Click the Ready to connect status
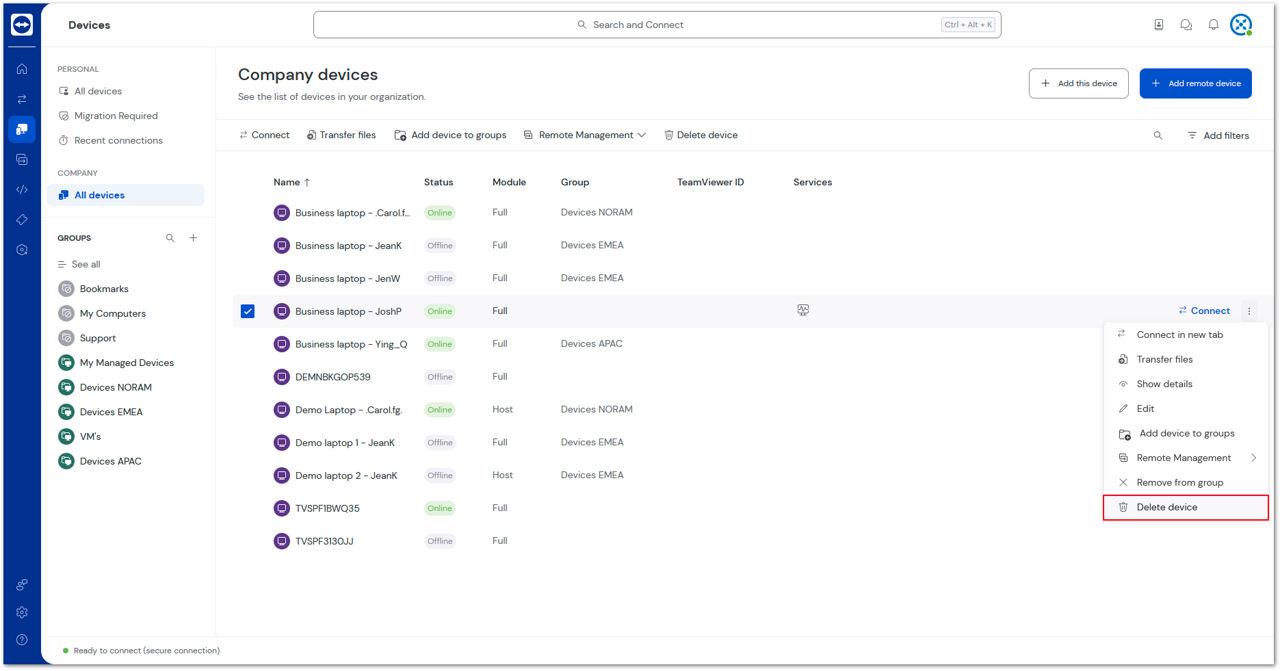Viewport: 1280px width, 671px height. (x=140, y=651)
